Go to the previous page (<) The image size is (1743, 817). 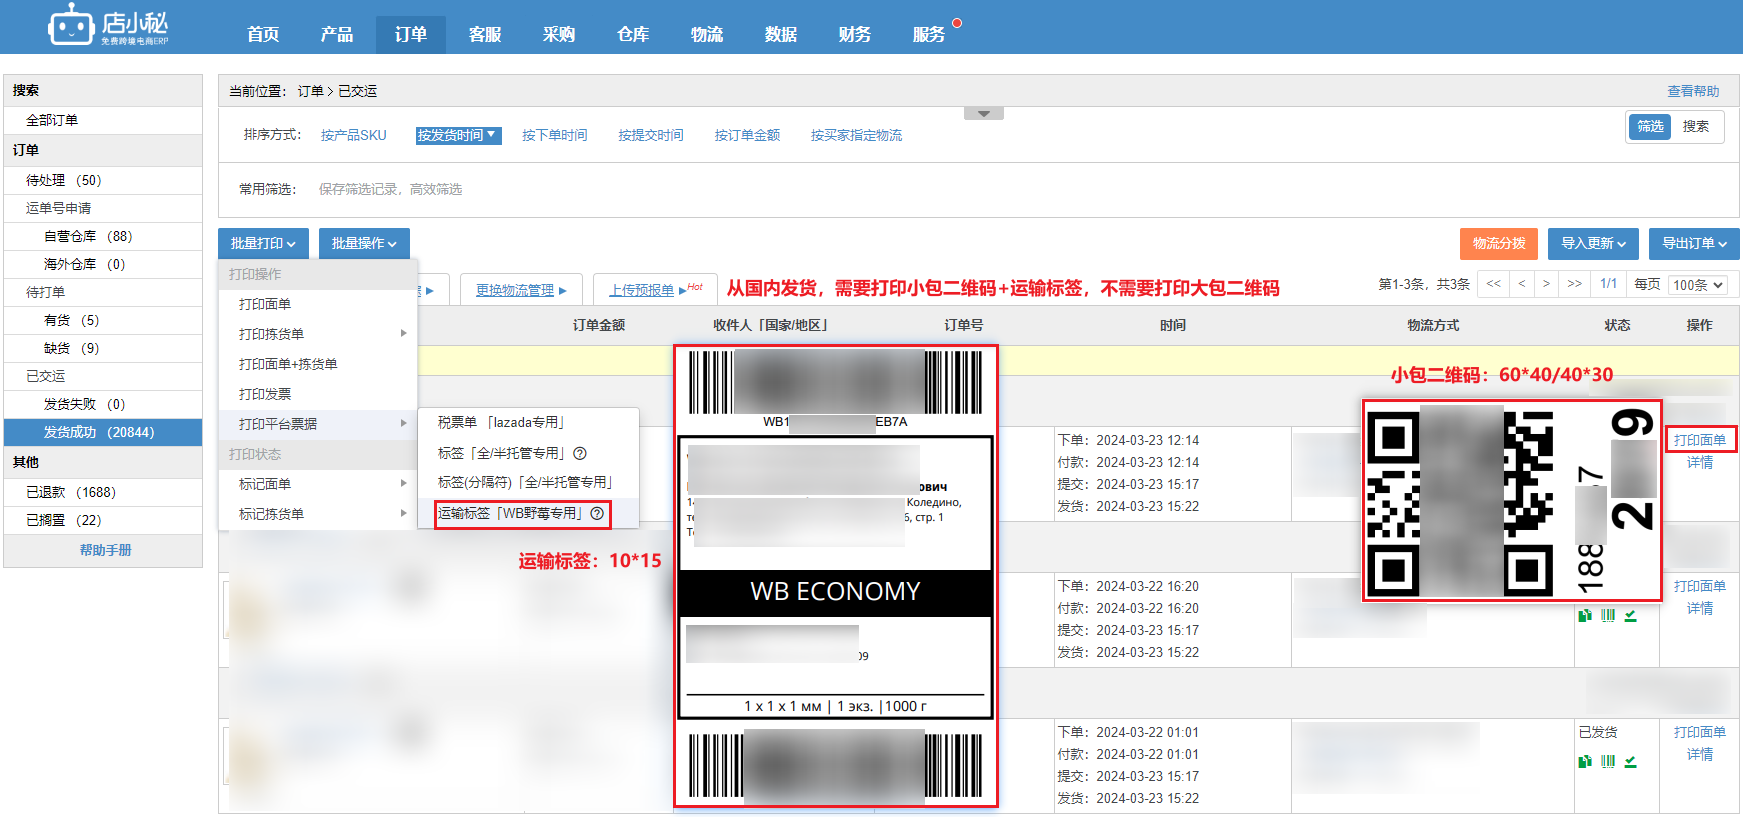pyautogui.click(x=1522, y=284)
